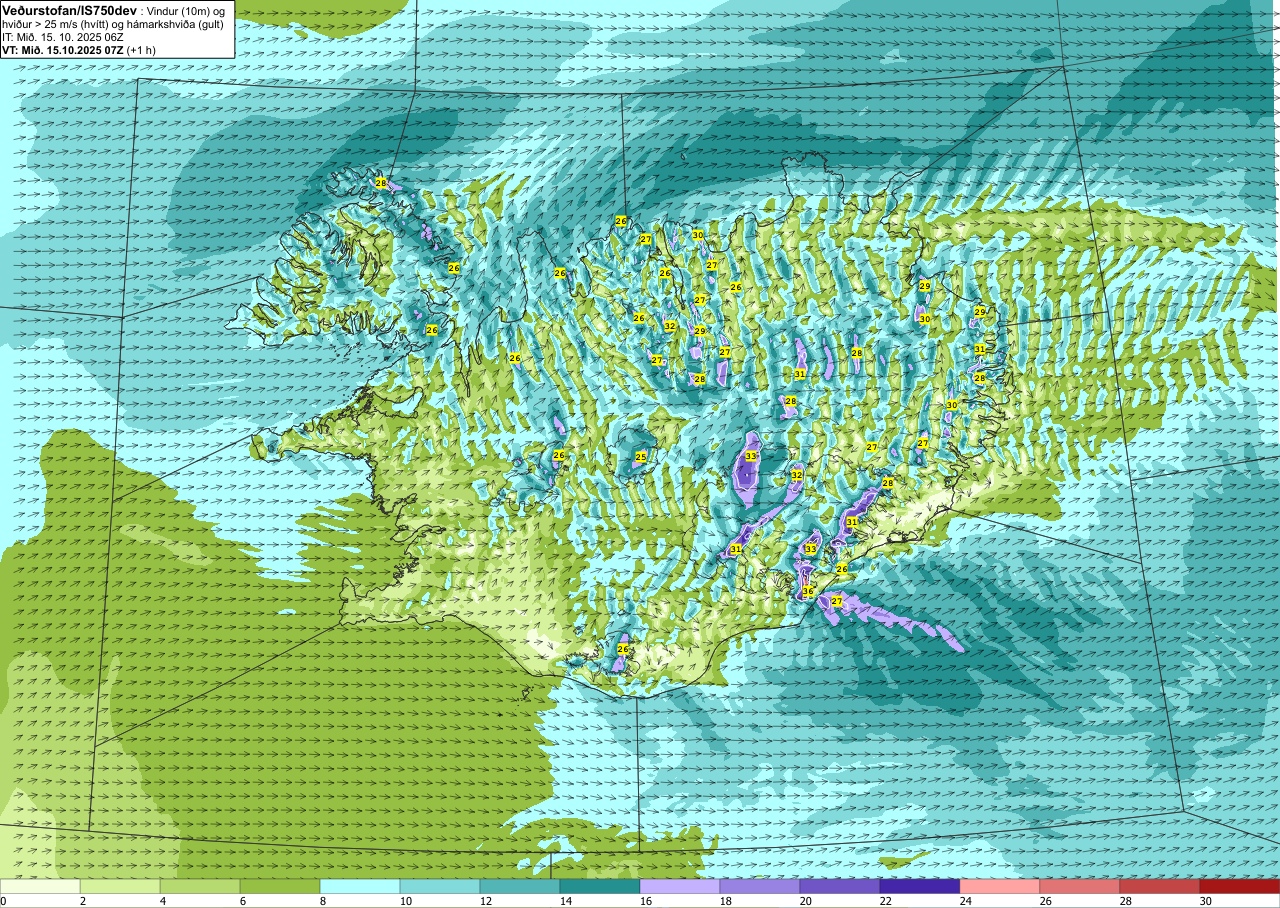Pick the 4–6 m/s green legend swatch
The height and width of the screenshot is (908, 1280).
(200, 886)
